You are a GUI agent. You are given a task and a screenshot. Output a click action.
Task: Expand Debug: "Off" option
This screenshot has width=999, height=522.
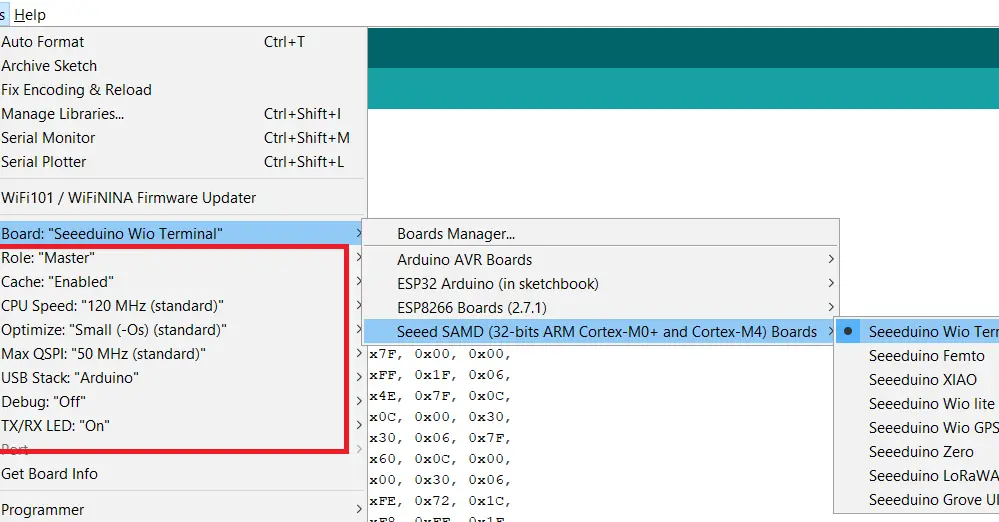coord(183,402)
